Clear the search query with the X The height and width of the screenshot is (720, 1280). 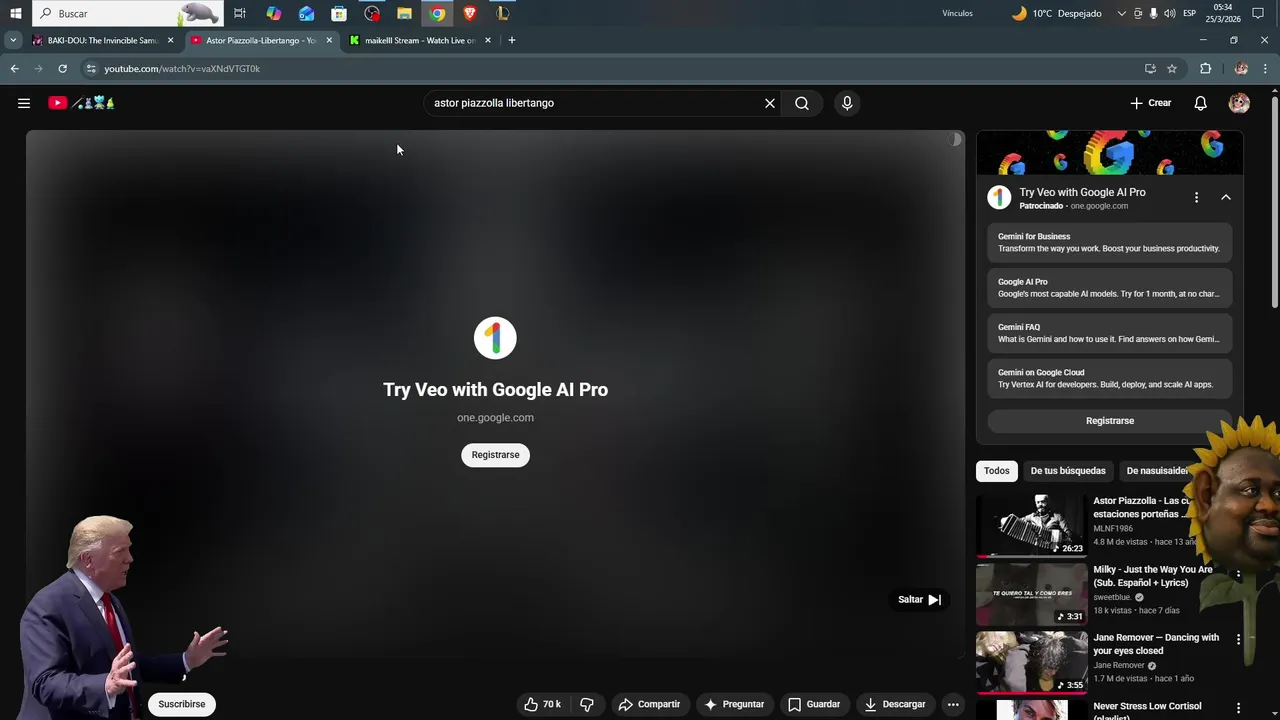[770, 103]
